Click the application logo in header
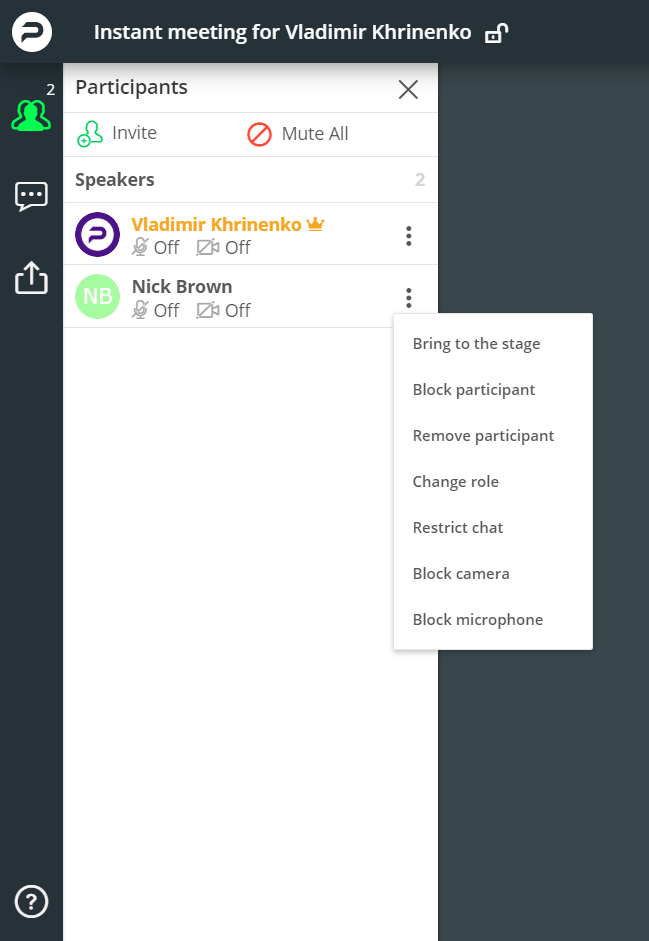Image resolution: width=649 pixels, height=941 pixels. (32, 32)
